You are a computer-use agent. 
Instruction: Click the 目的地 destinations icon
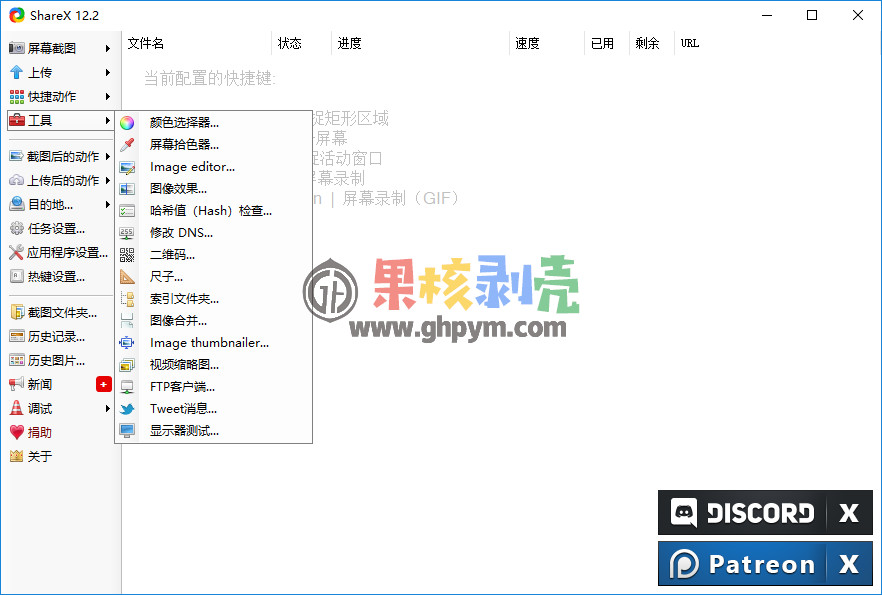point(17,204)
